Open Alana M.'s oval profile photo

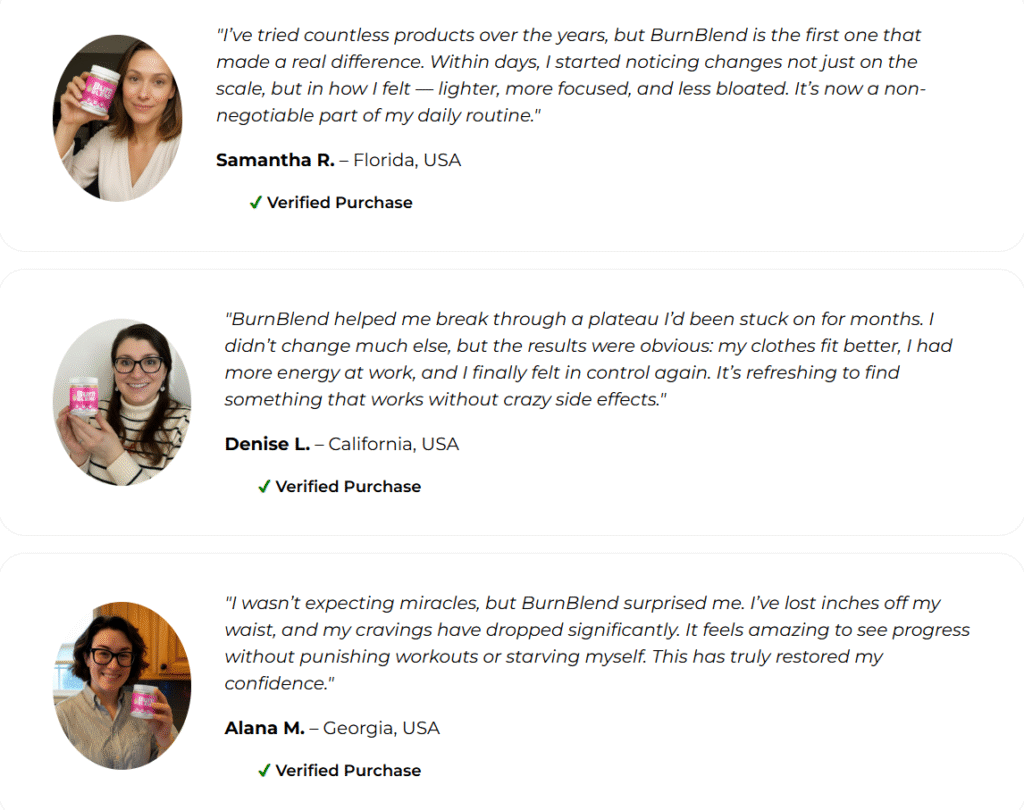click(121, 686)
